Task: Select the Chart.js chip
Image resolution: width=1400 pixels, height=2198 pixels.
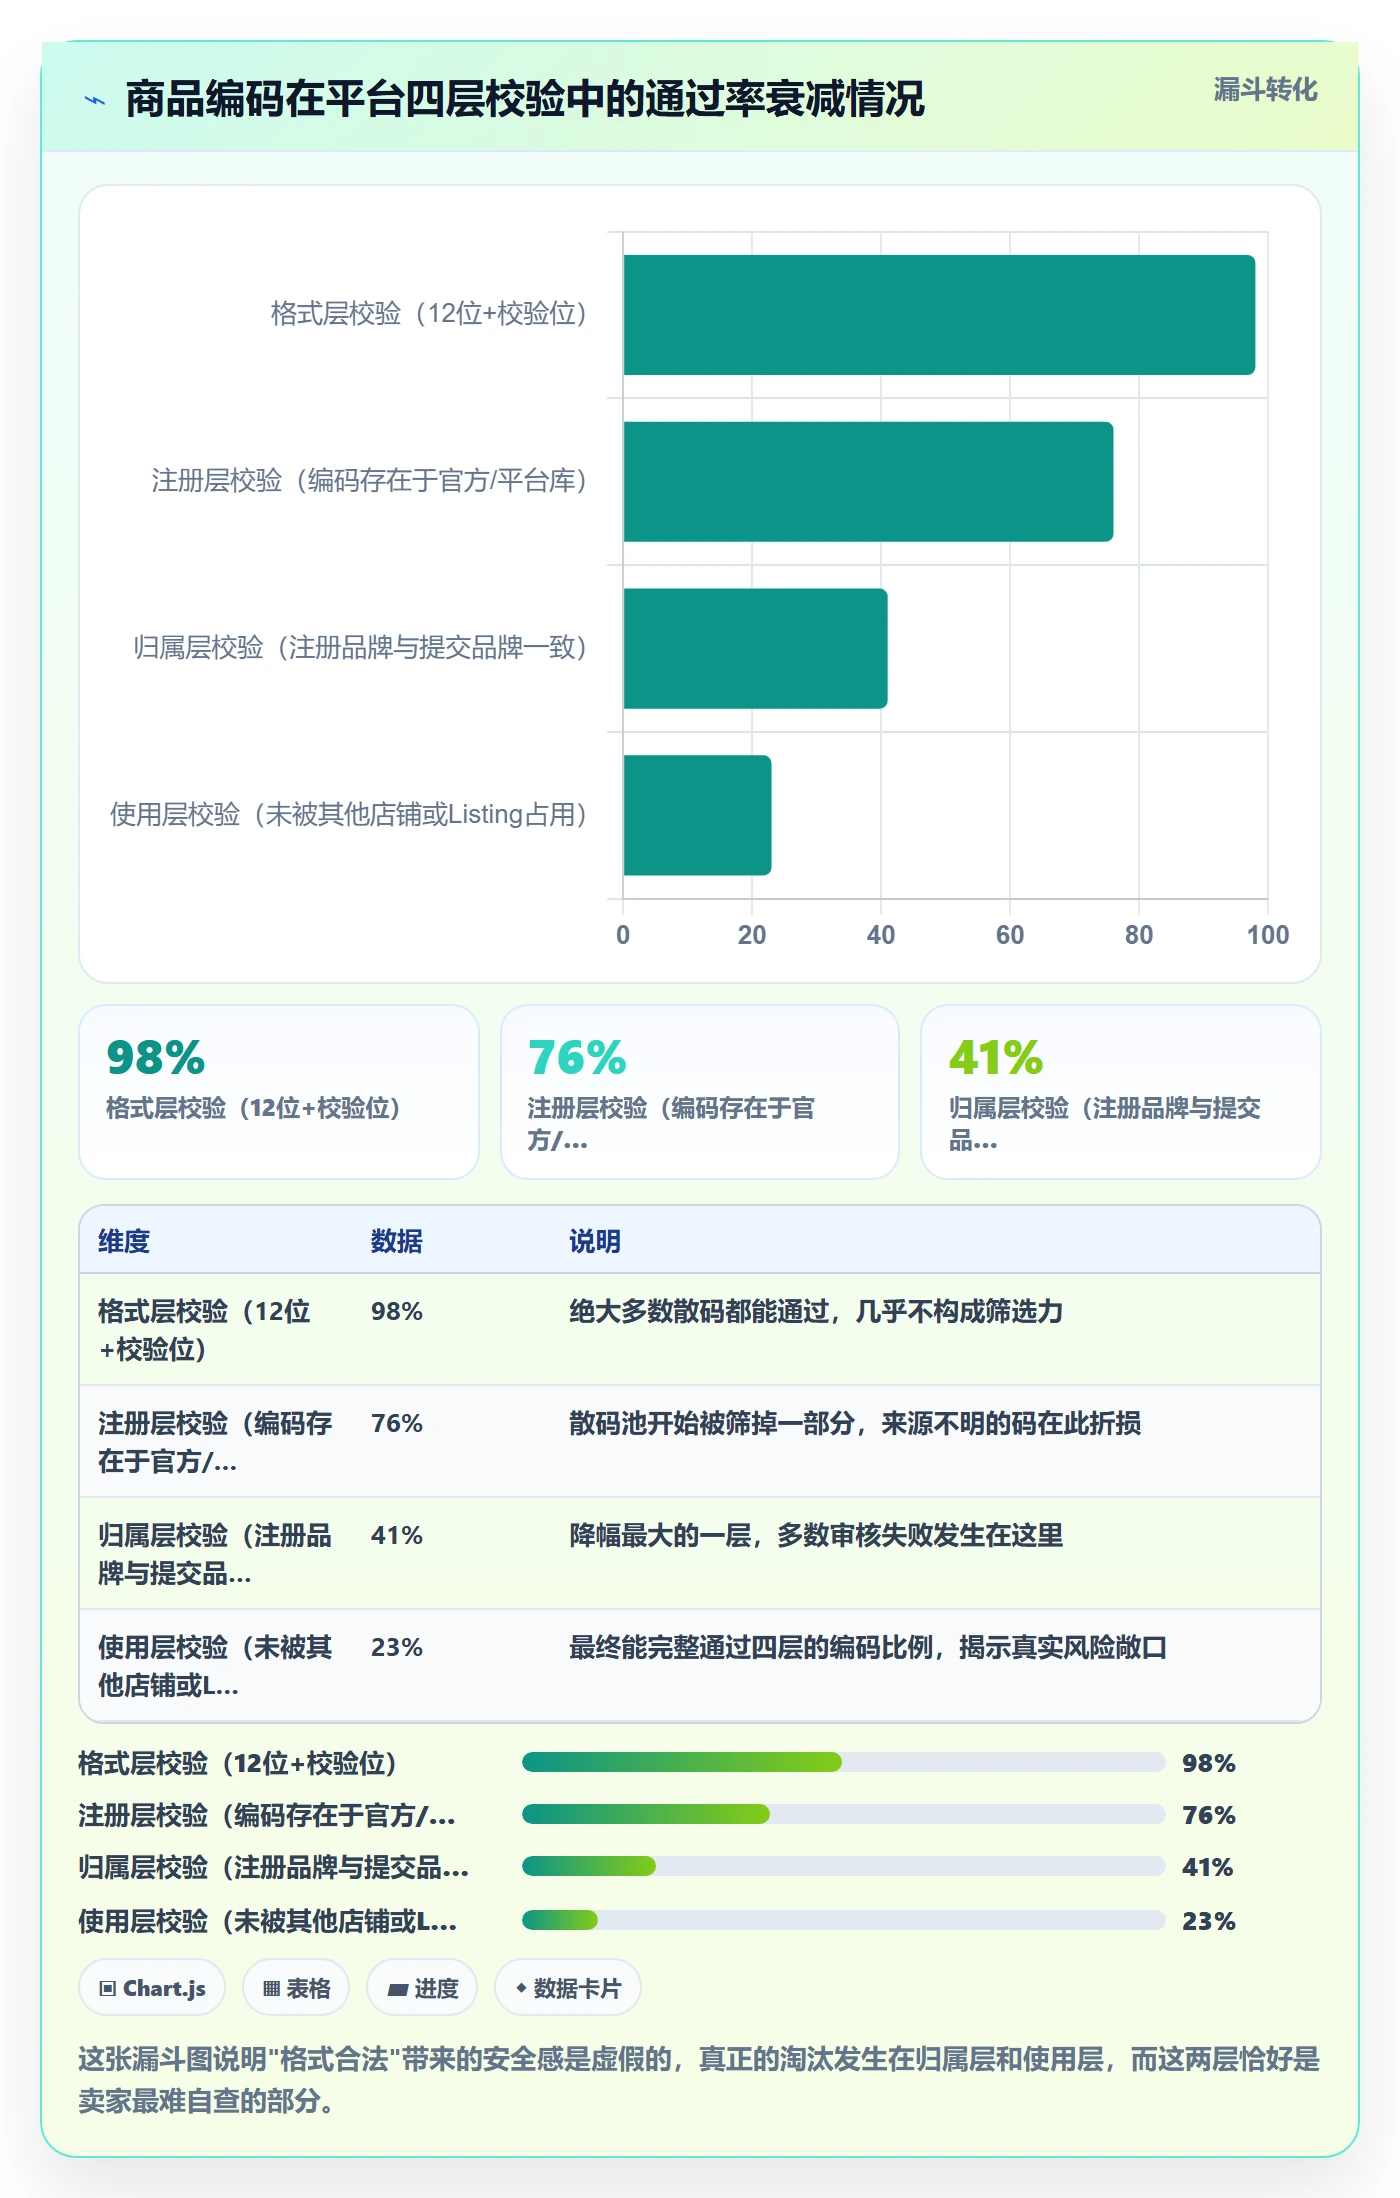Action: (x=152, y=1988)
